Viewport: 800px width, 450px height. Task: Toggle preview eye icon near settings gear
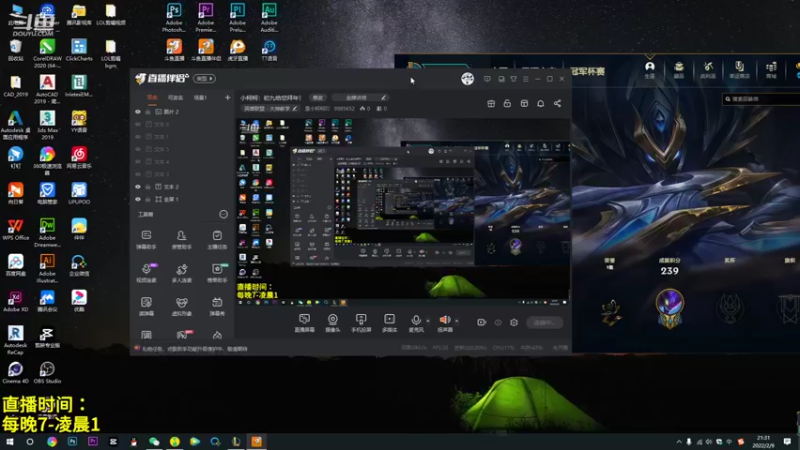click(x=498, y=322)
